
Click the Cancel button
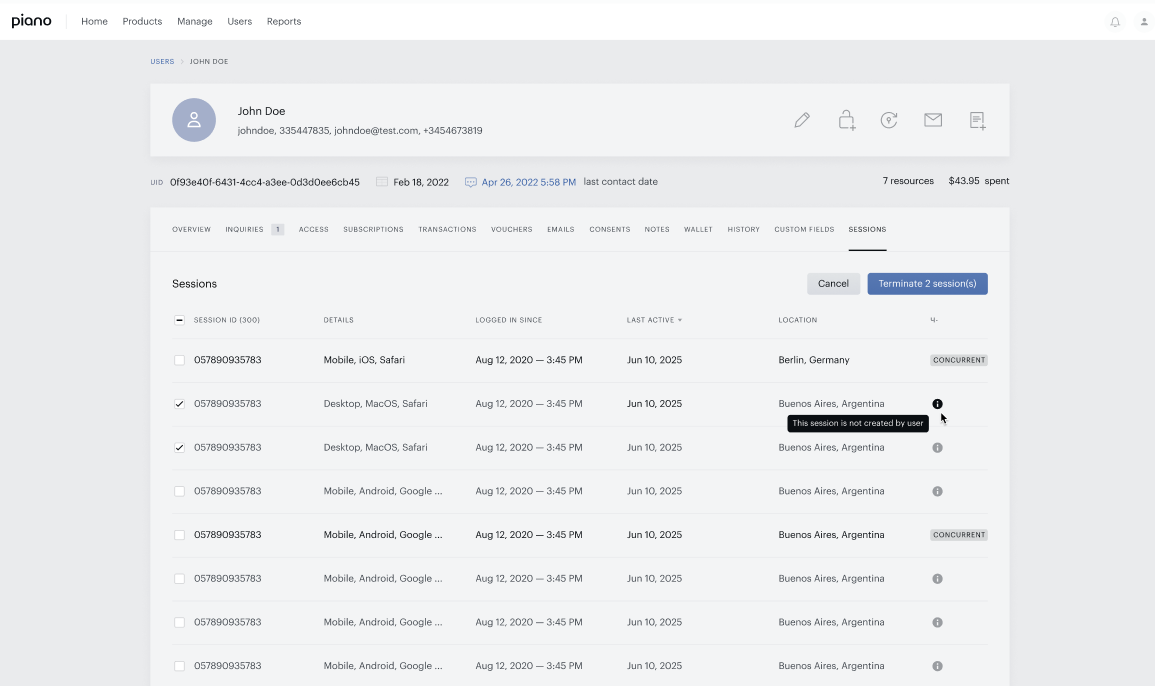[833, 284]
